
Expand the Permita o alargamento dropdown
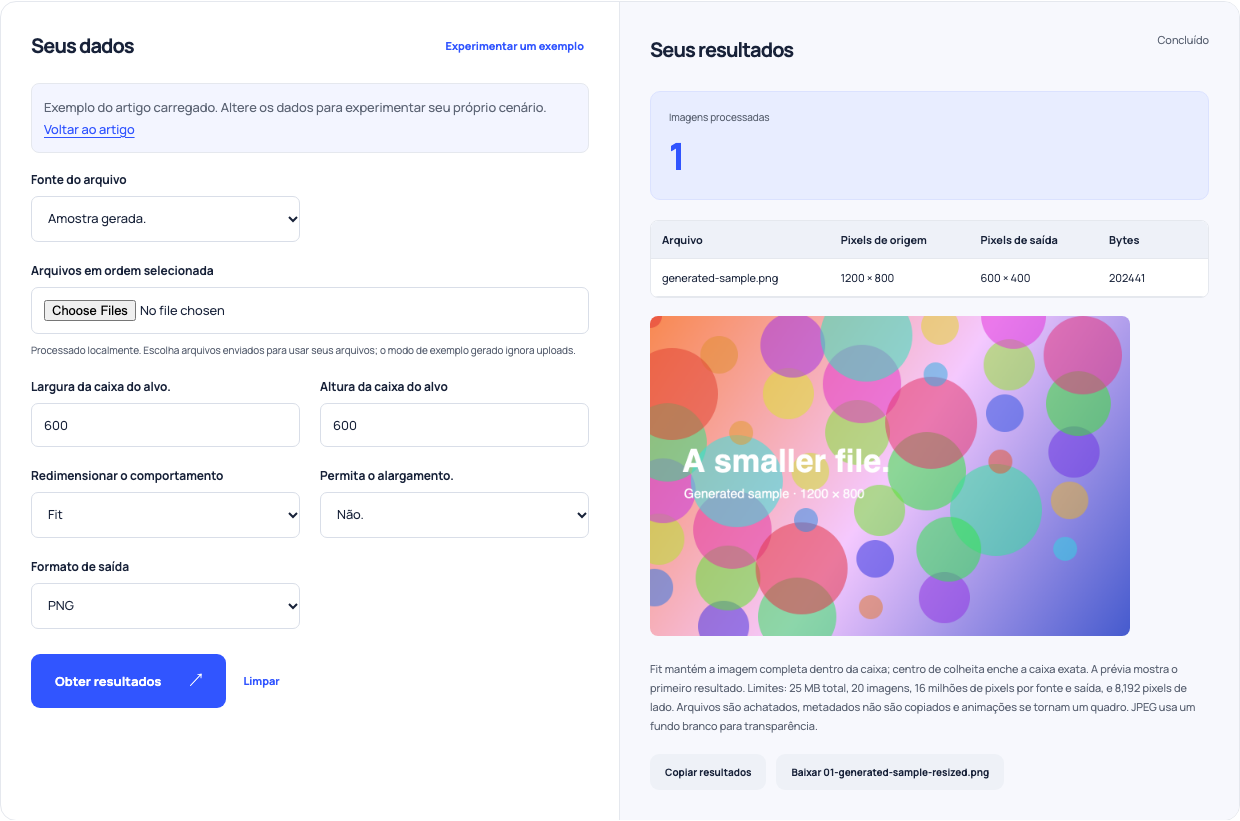[x=454, y=515]
